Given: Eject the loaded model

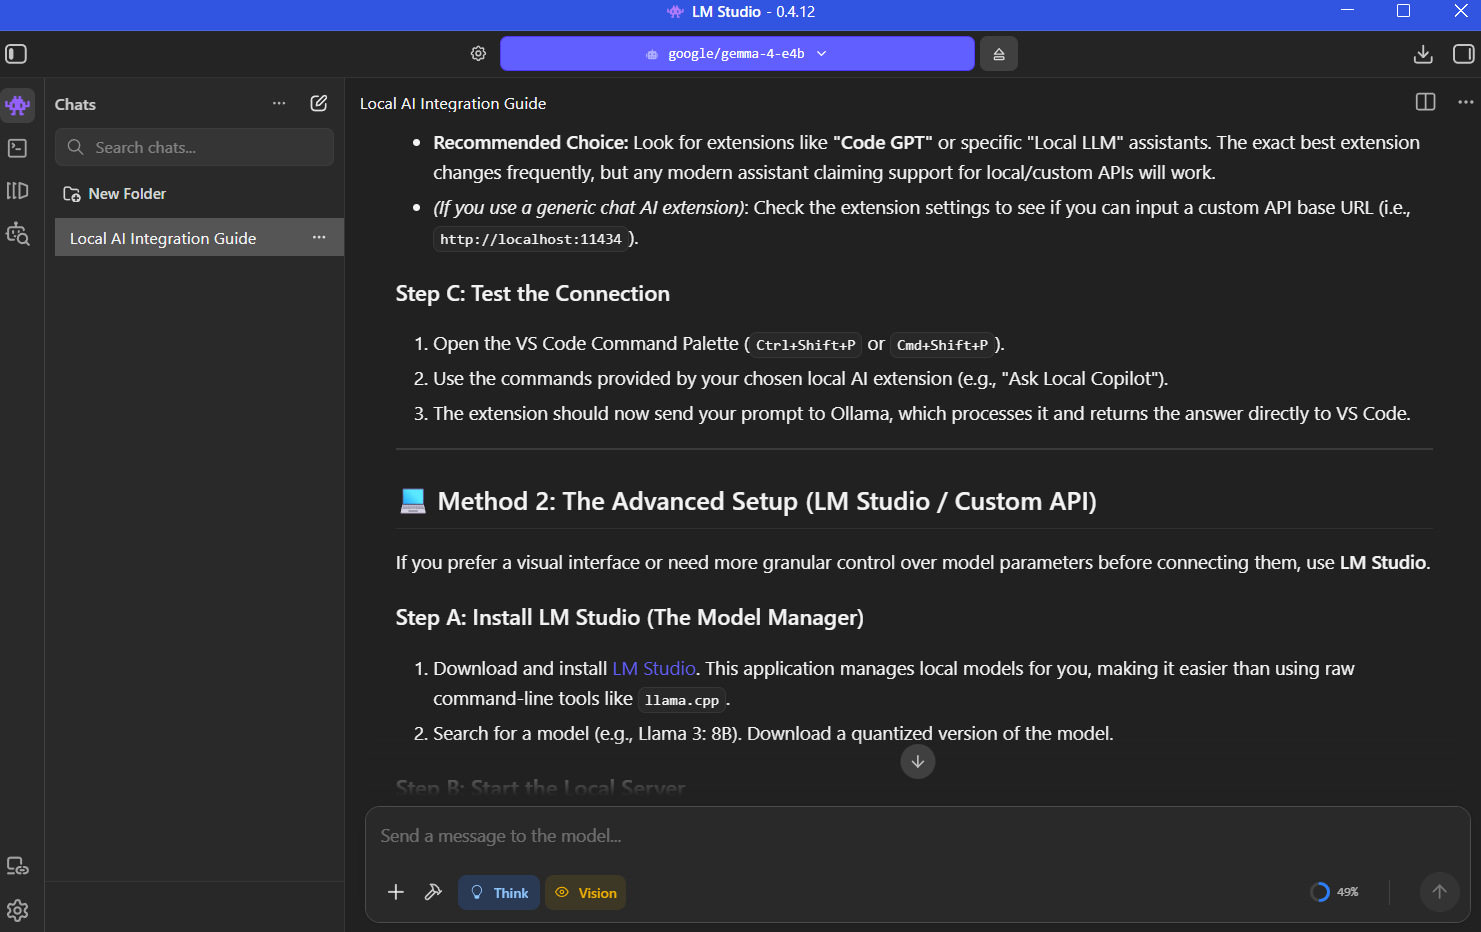Looking at the screenshot, I should point(998,54).
